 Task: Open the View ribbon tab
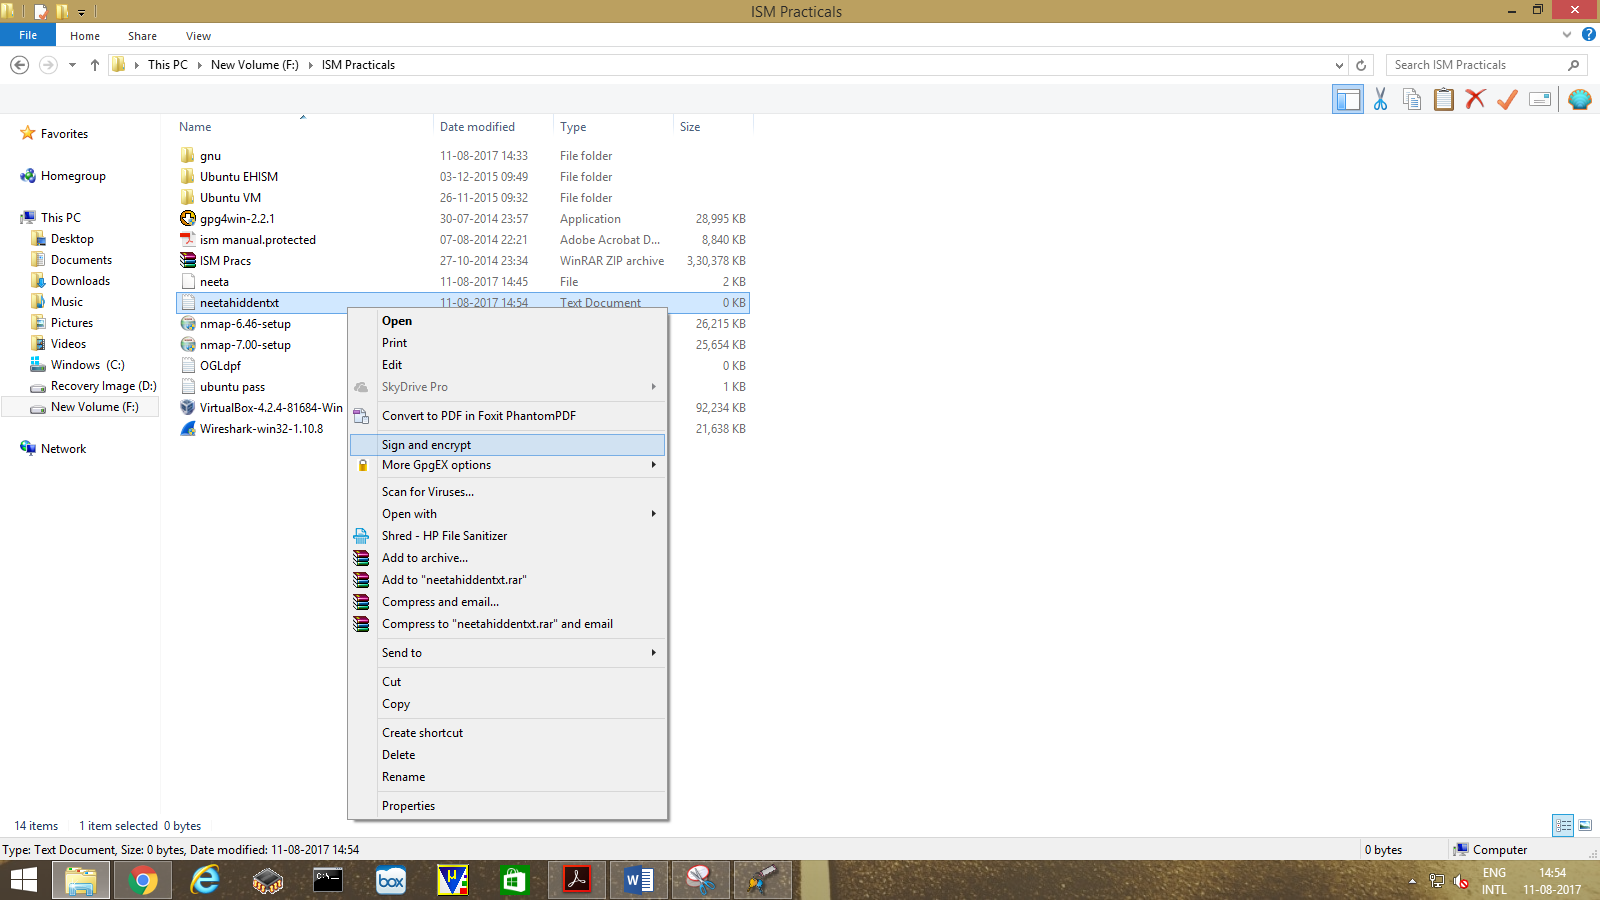pos(198,36)
